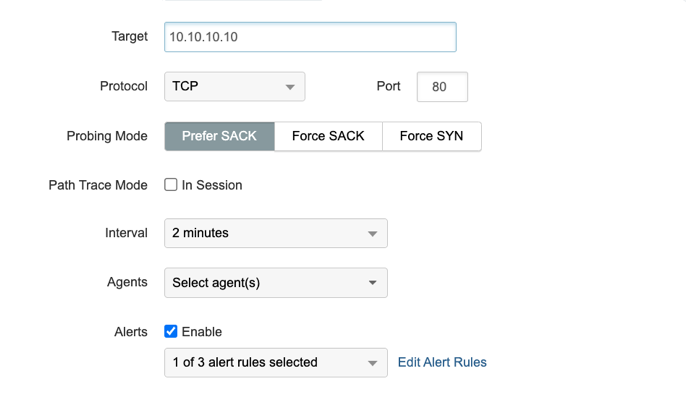Switch probing mode to Force SACK
This screenshot has height=400, width=686.
click(328, 136)
